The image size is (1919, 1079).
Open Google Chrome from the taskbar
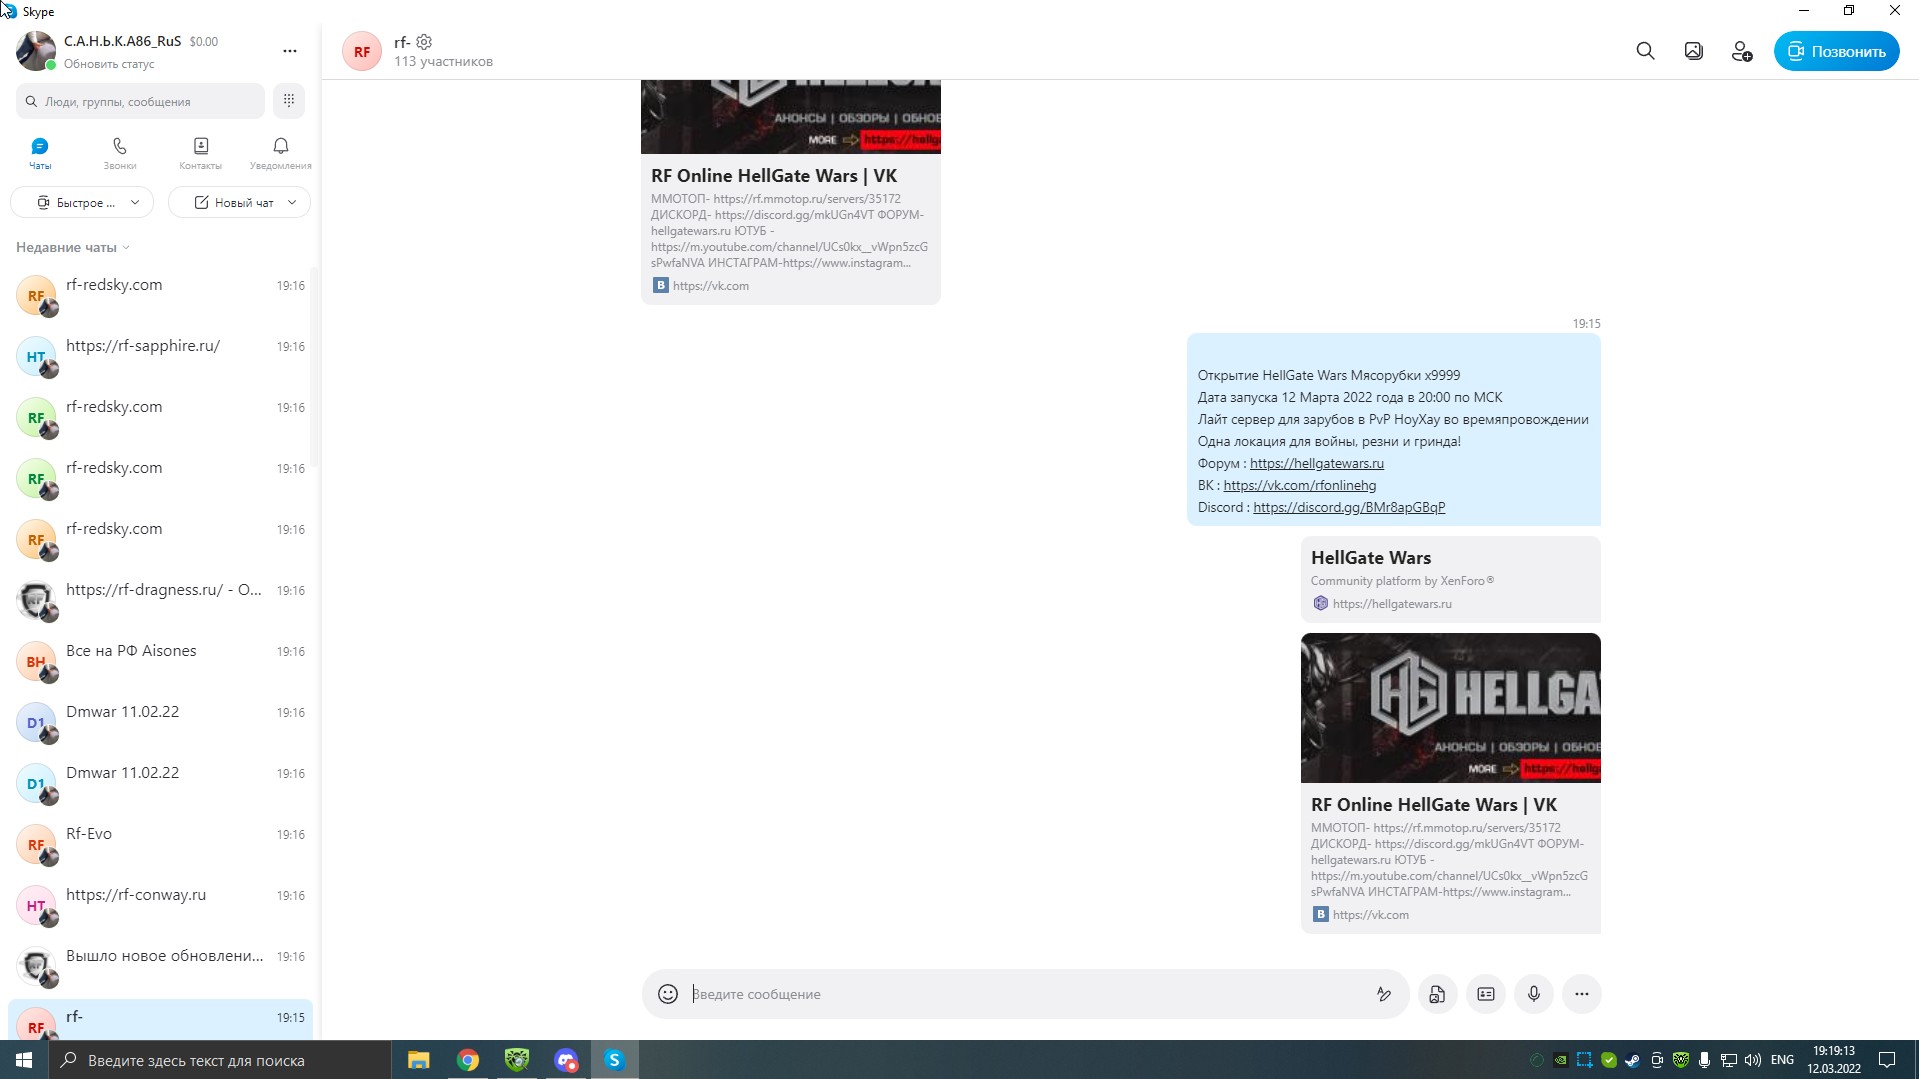coord(468,1059)
